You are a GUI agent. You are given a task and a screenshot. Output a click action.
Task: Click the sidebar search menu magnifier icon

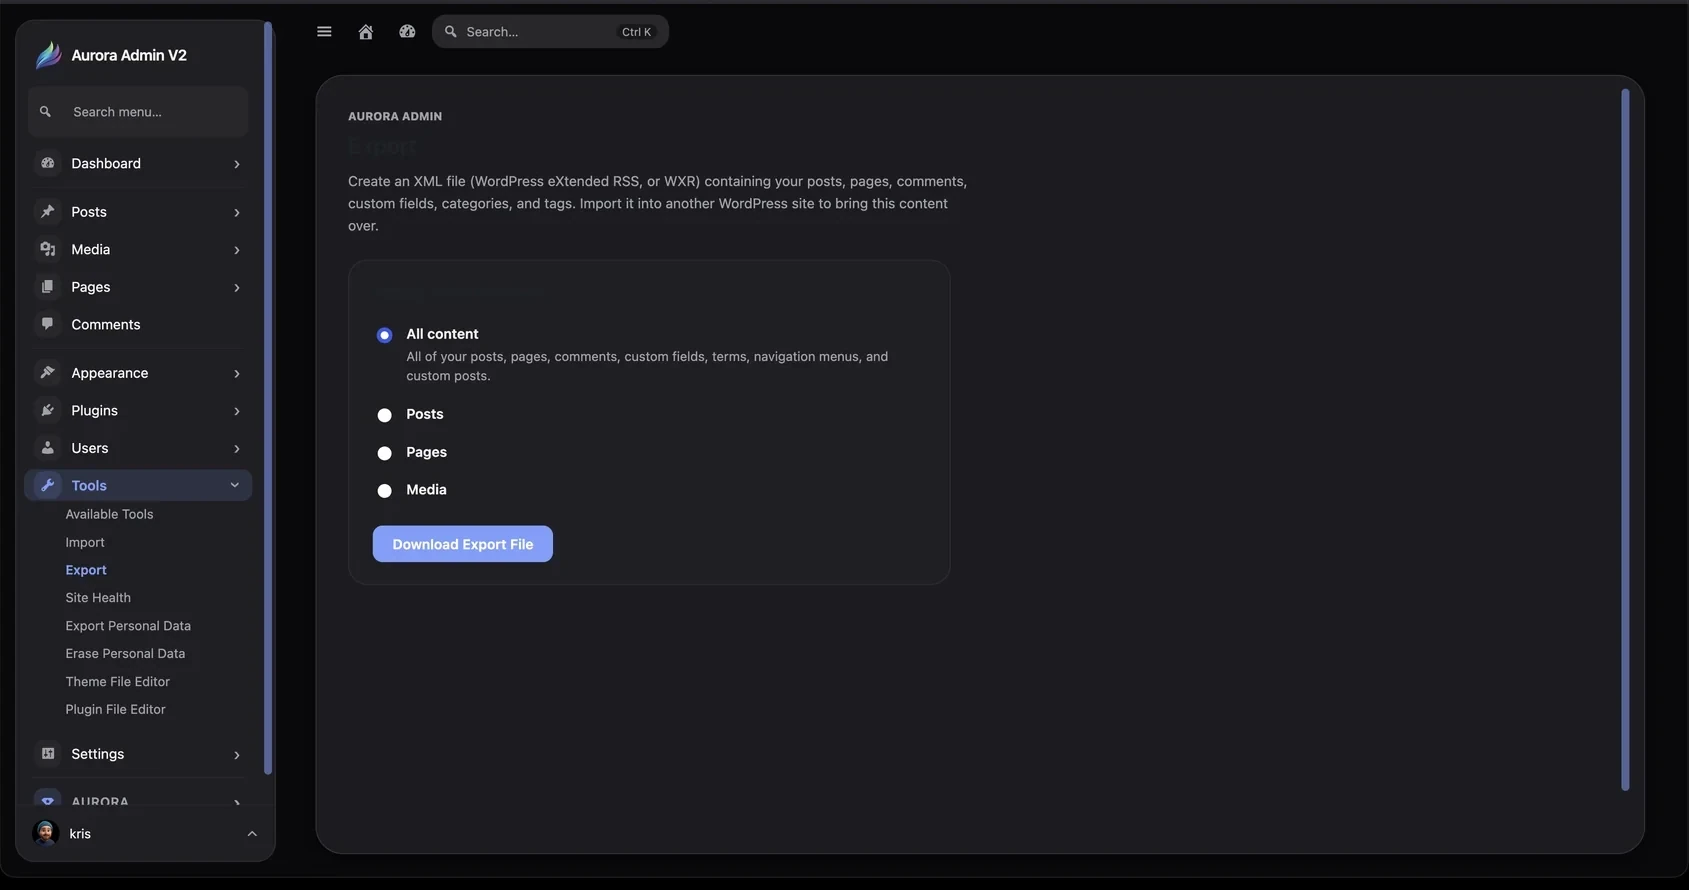coord(45,112)
